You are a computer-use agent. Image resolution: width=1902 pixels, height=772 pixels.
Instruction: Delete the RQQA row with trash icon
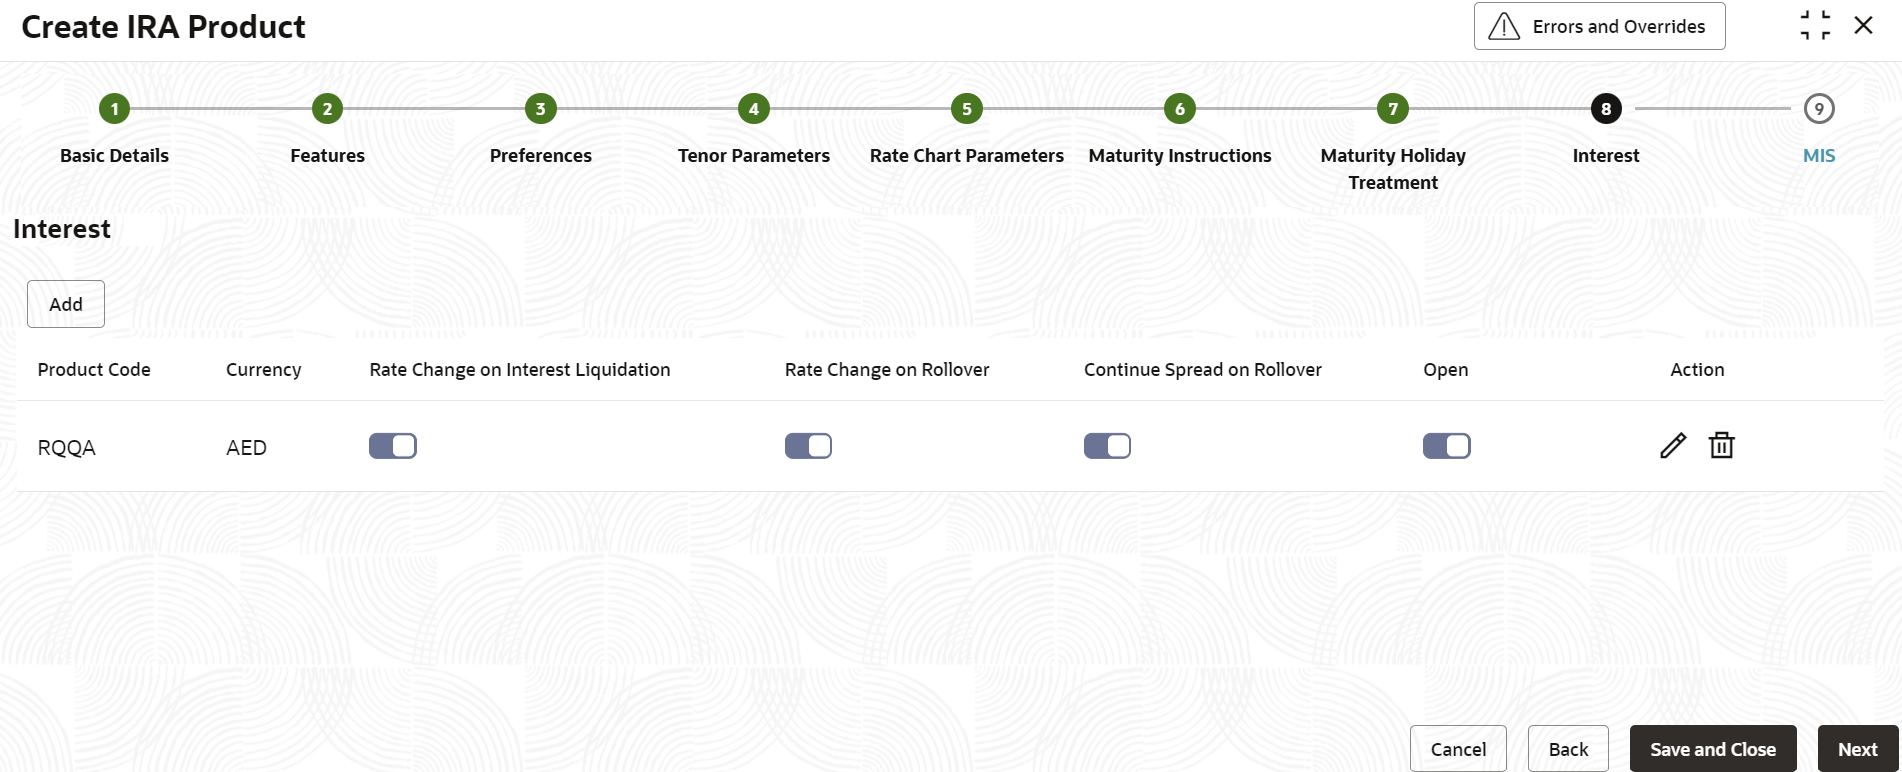1721,445
